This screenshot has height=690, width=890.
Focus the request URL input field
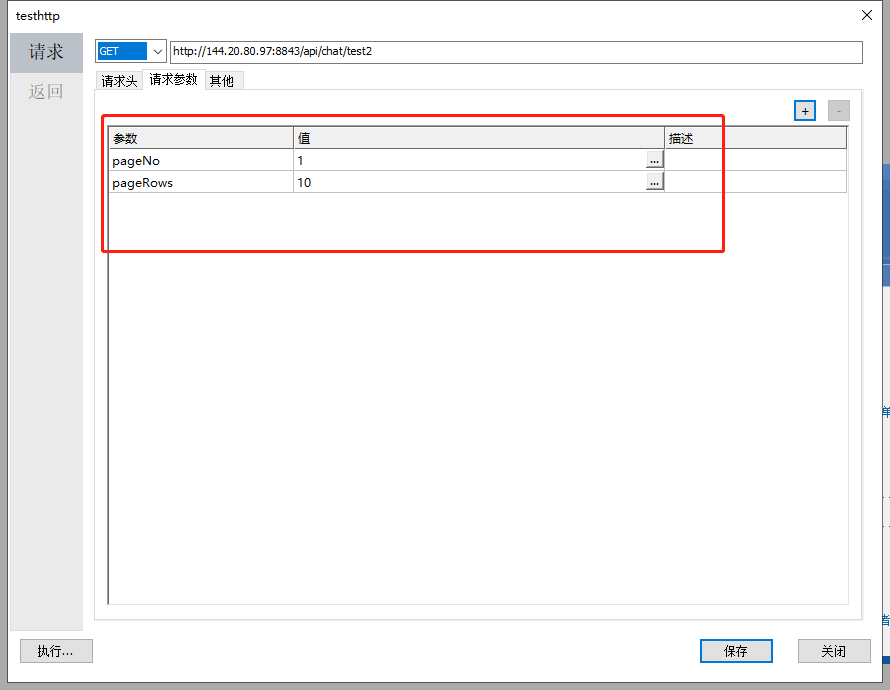515,52
